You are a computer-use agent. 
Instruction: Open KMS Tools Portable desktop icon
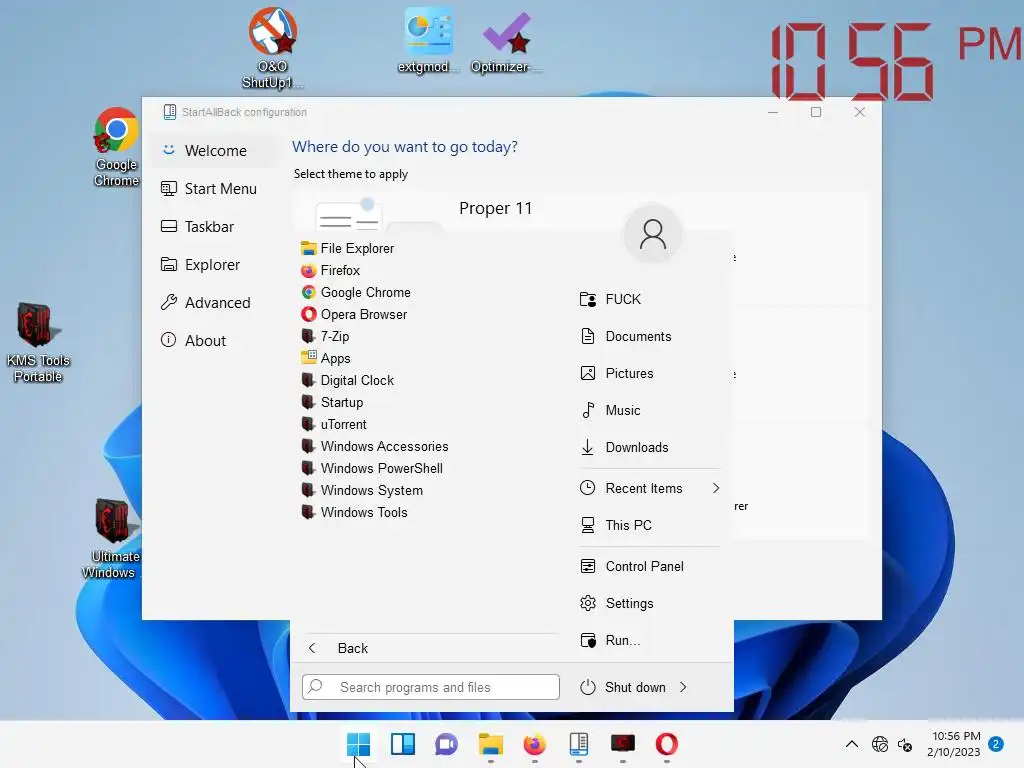point(38,342)
